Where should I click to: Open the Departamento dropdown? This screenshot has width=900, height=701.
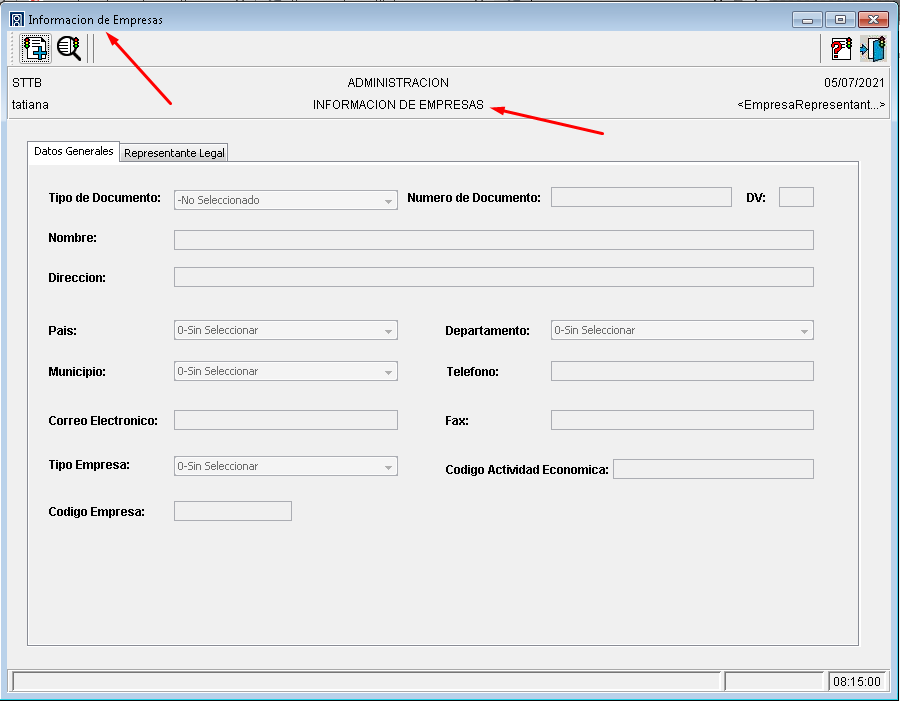point(682,330)
